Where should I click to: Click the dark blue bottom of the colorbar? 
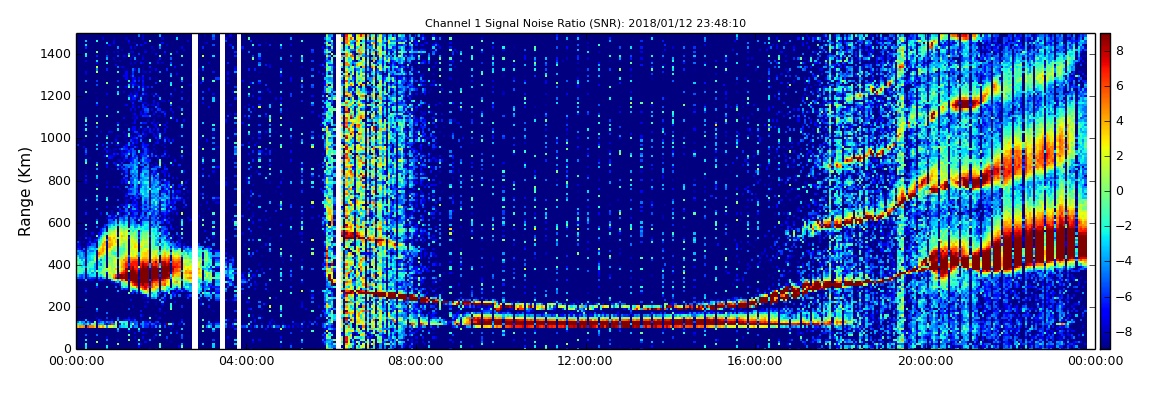(1105, 341)
